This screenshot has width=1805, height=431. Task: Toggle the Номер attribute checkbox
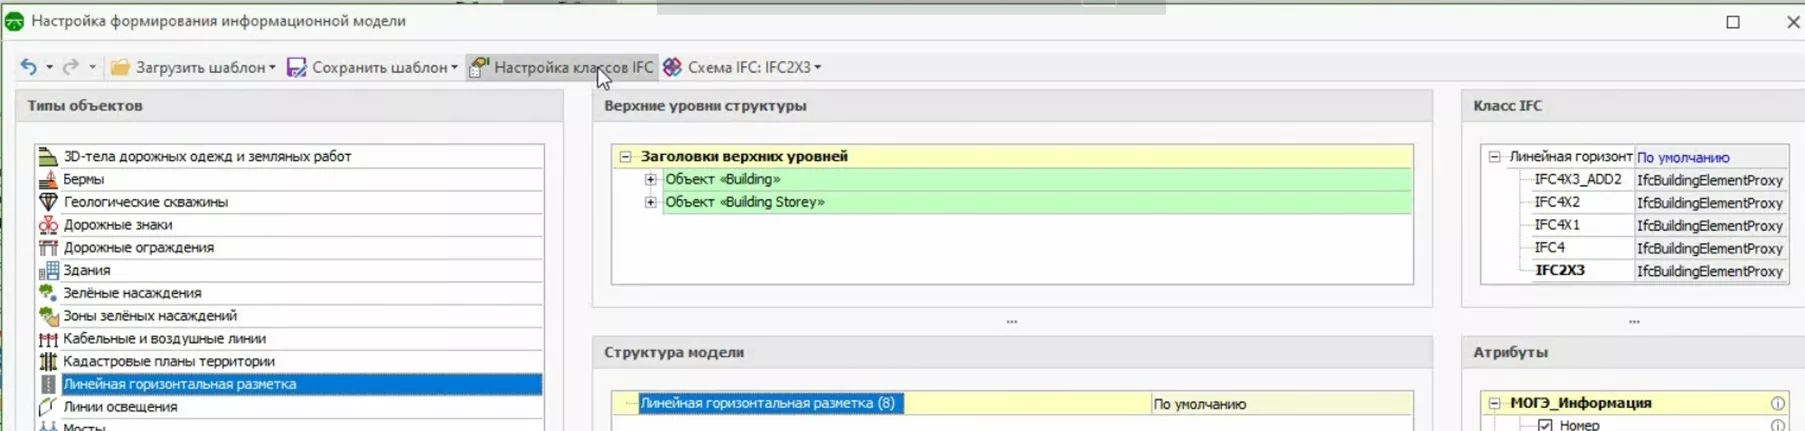[1545, 425]
